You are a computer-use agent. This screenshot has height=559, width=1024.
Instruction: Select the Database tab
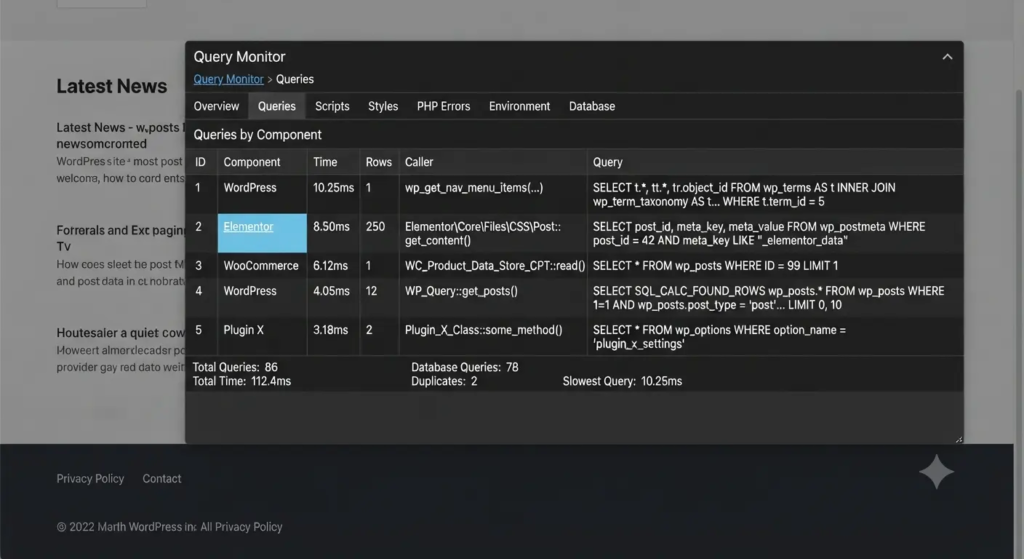(592, 106)
